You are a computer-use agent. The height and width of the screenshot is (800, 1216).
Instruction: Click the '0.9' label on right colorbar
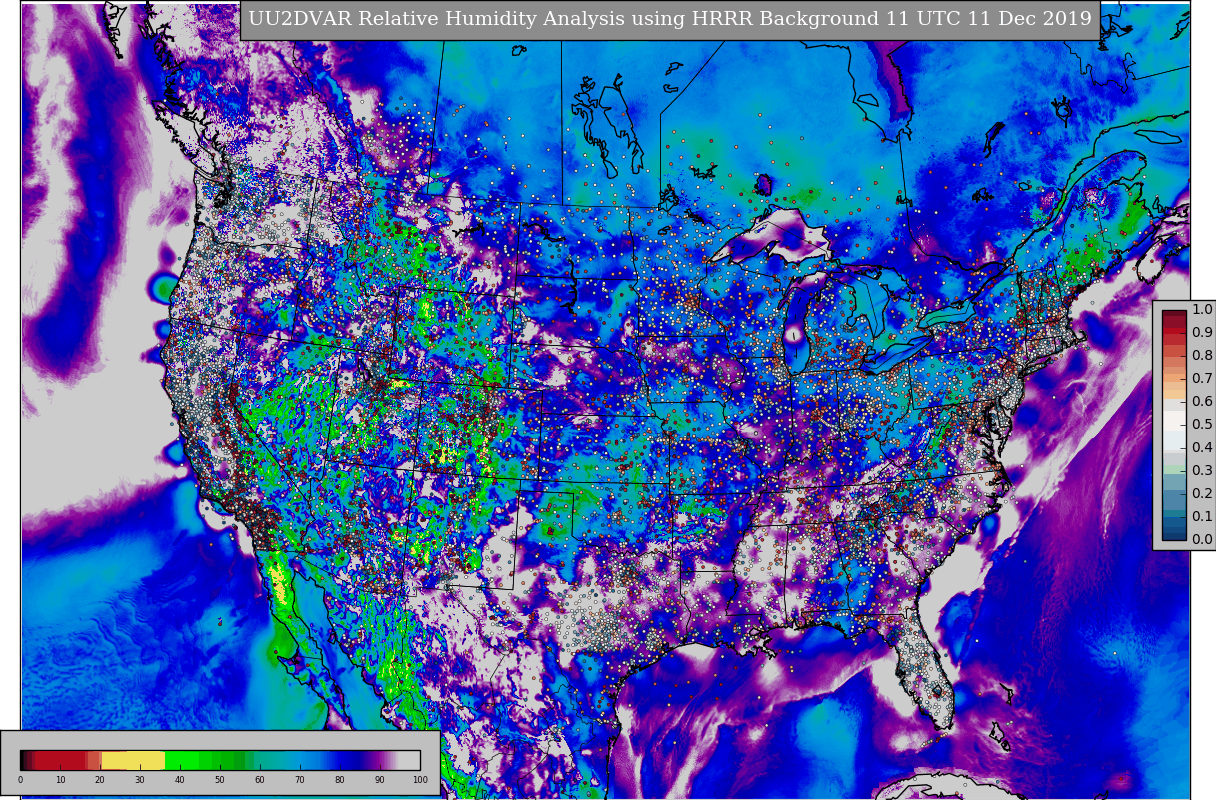coord(1202,333)
